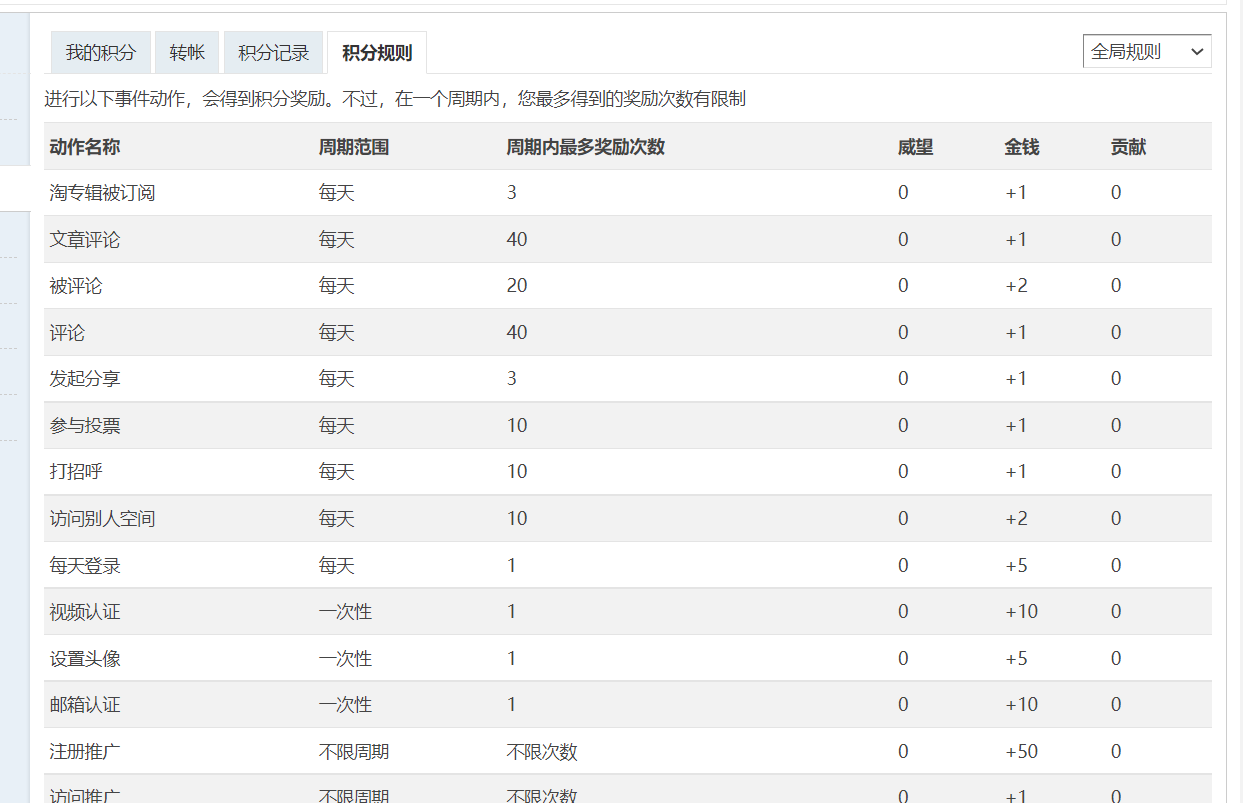Open the 我的积分 tab
Image resolution: width=1243 pixels, height=803 pixels.
coord(101,53)
